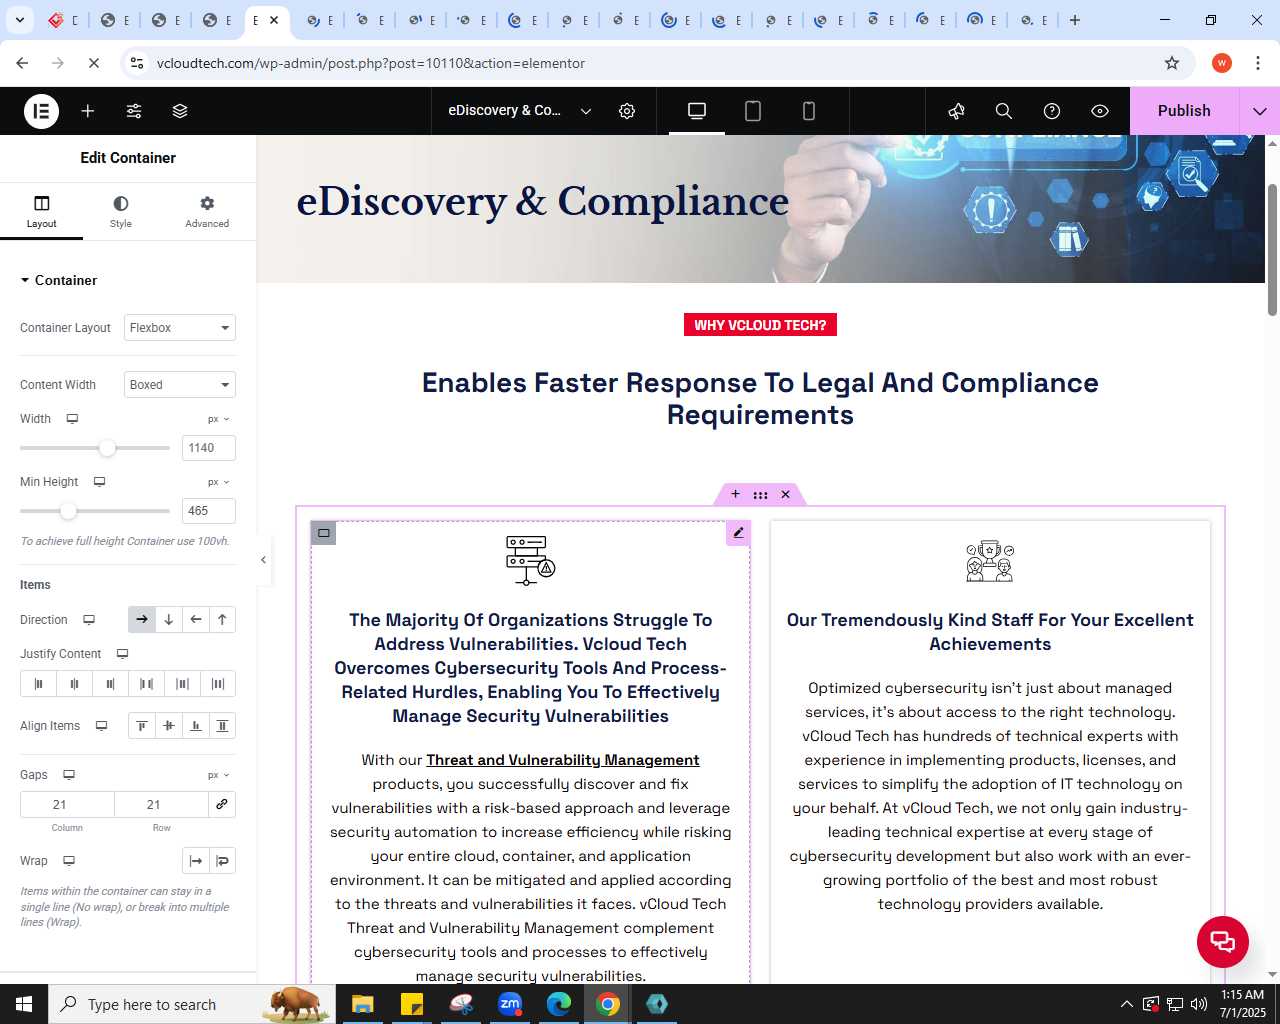Screen dimensions: 1280x1024
Task: Click the Publish button
Action: click(1184, 111)
